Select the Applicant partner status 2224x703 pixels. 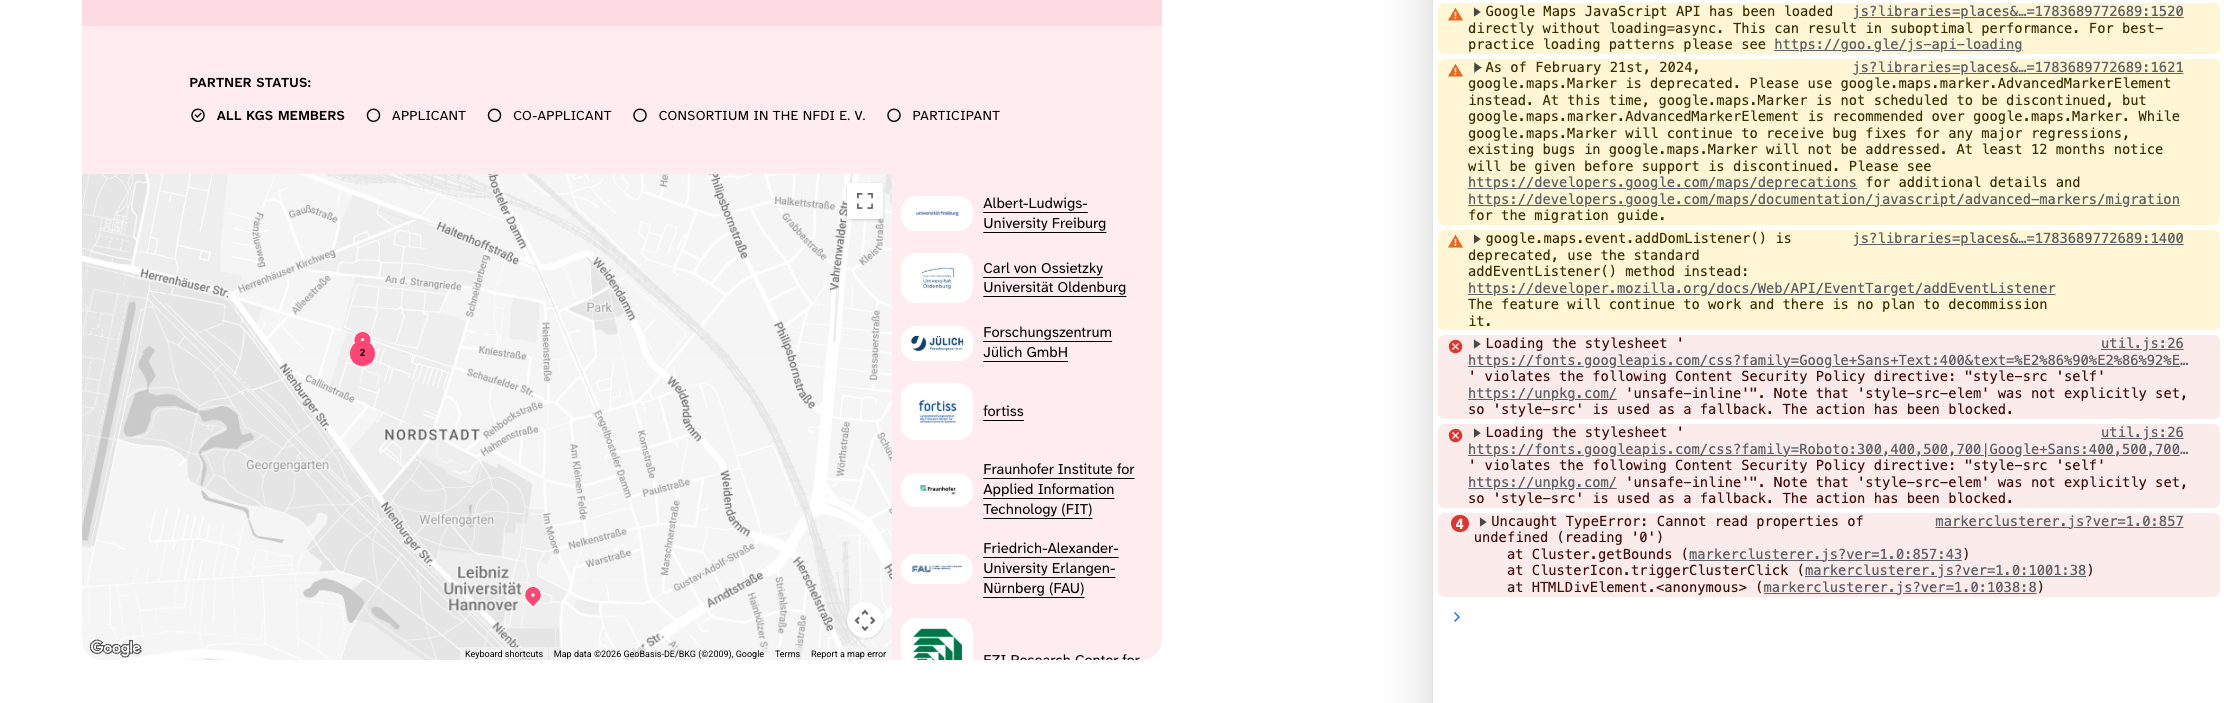(x=416, y=116)
